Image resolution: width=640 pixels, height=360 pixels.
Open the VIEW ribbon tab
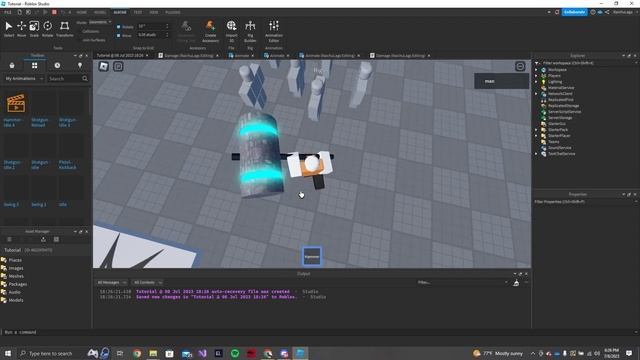click(x=153, y=13)
